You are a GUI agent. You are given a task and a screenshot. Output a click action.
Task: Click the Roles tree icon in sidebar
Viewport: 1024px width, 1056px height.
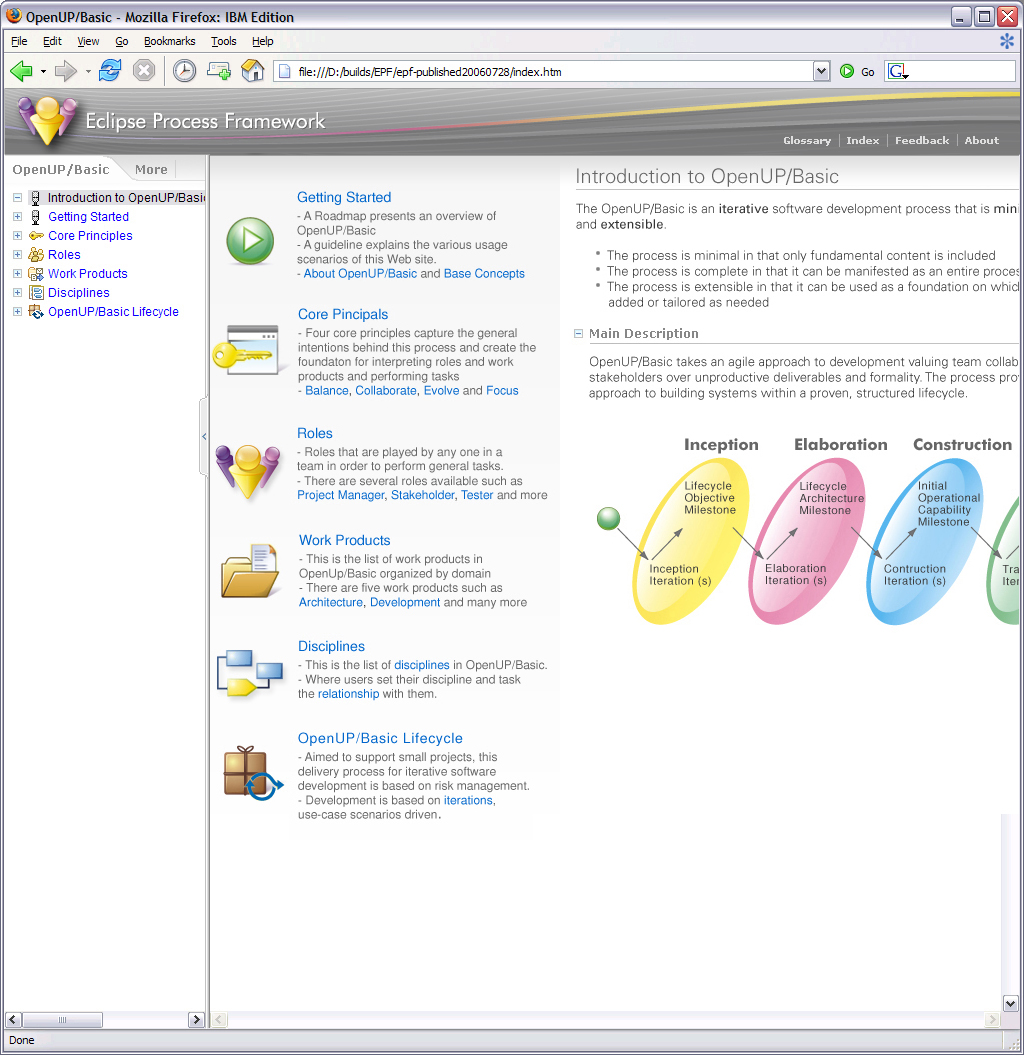coord(36,255)
